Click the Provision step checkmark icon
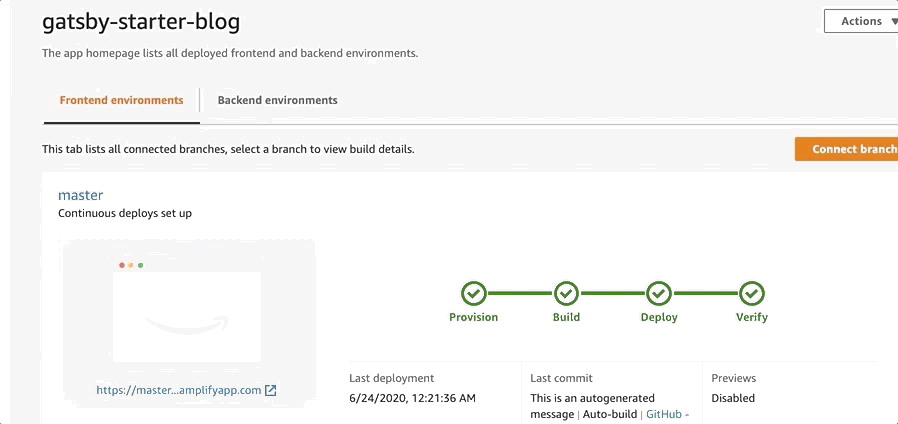Screen dimensions: 898x424 [x=474, y=293]
